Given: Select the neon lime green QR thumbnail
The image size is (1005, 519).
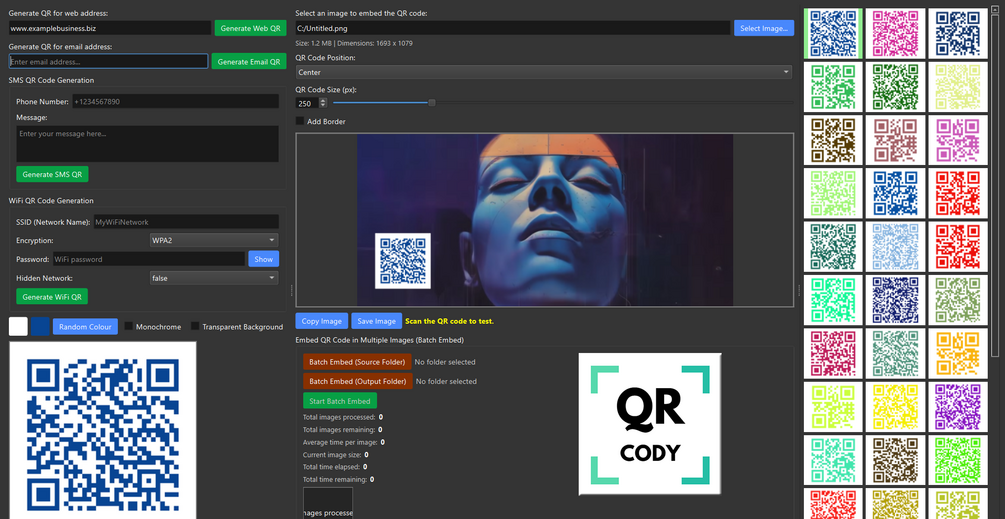Looking at the screenshot, I should tap(958, 460).
